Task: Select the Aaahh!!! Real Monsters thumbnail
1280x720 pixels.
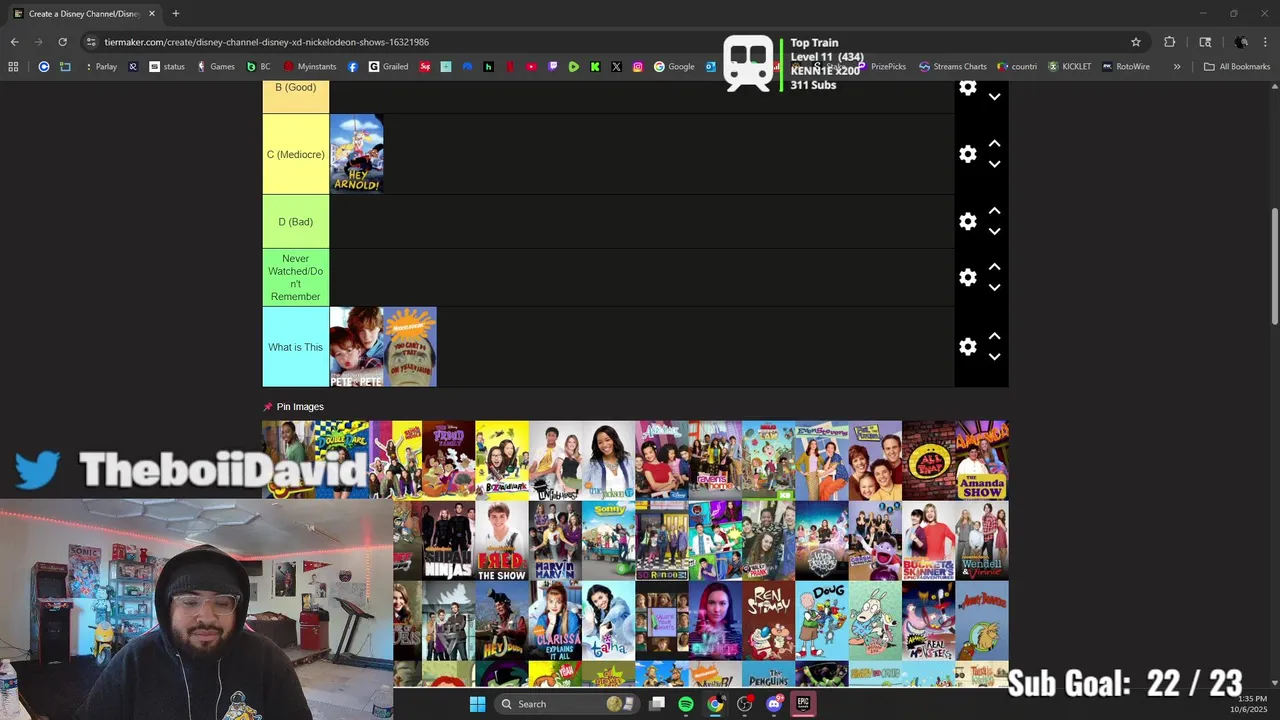Action: (928, 621)
